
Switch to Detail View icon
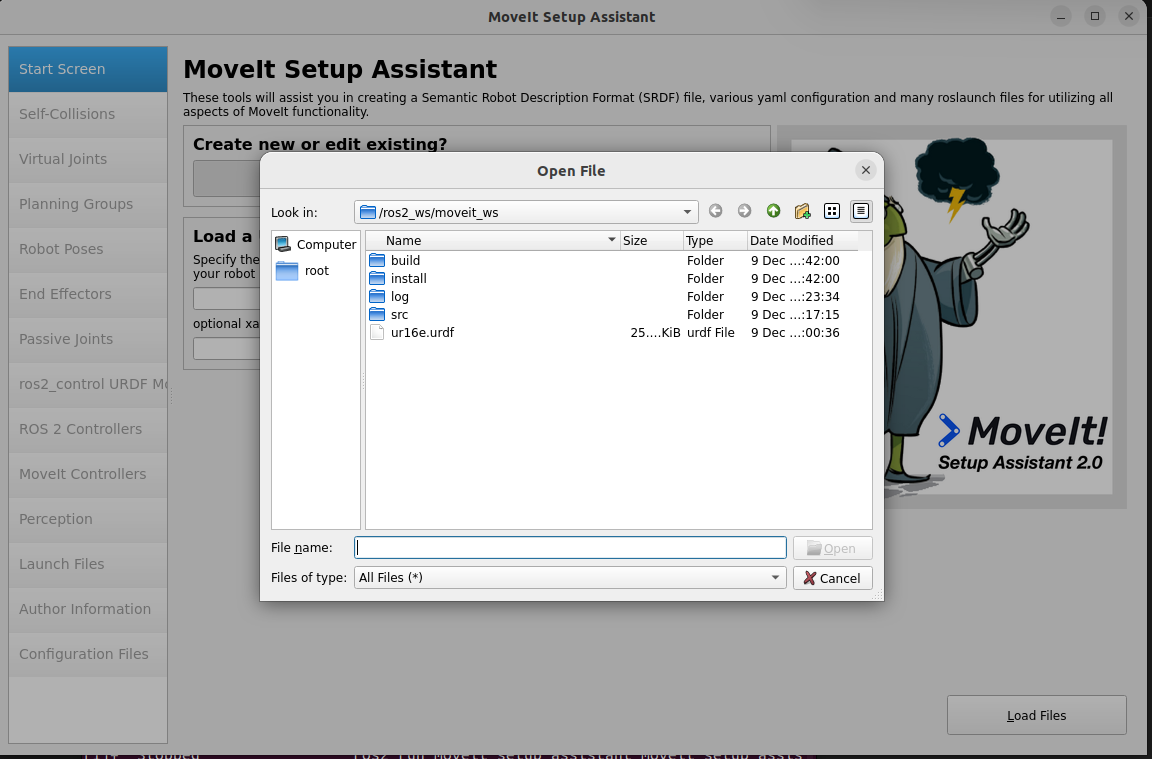click(x=861, y=211)
